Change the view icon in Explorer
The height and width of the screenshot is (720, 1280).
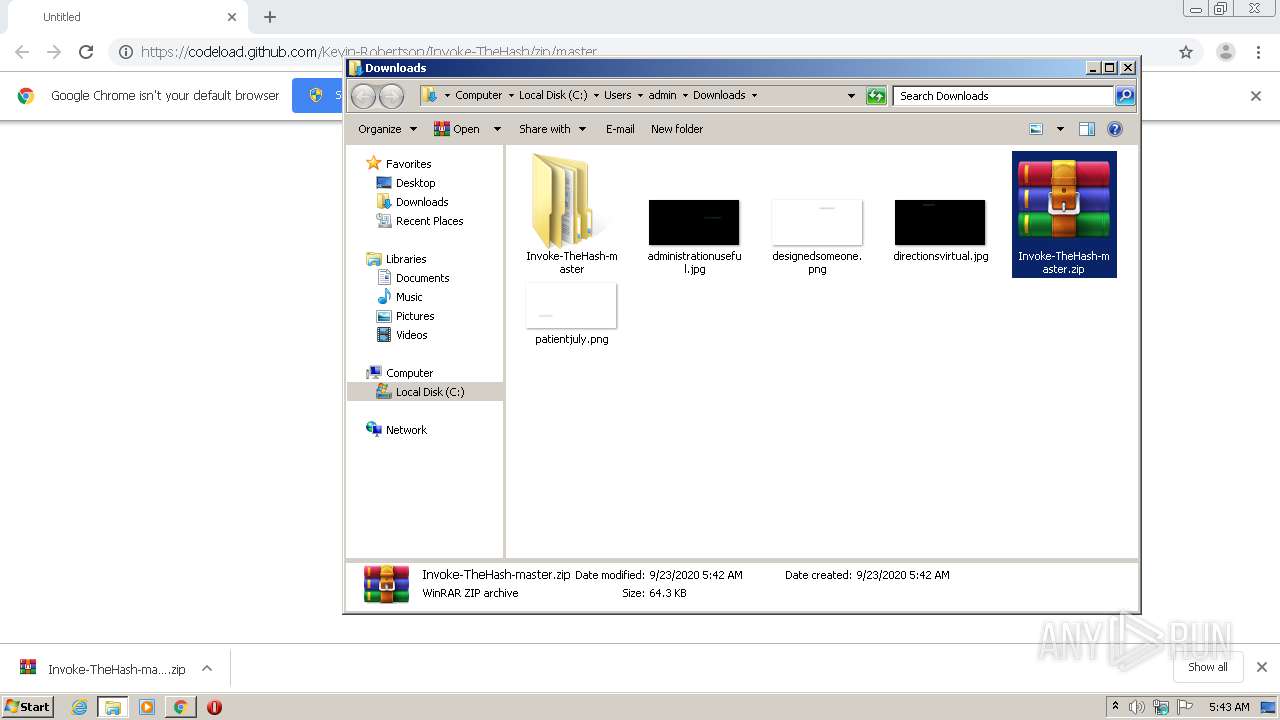pyautogui.click(x=1036, y=129)
